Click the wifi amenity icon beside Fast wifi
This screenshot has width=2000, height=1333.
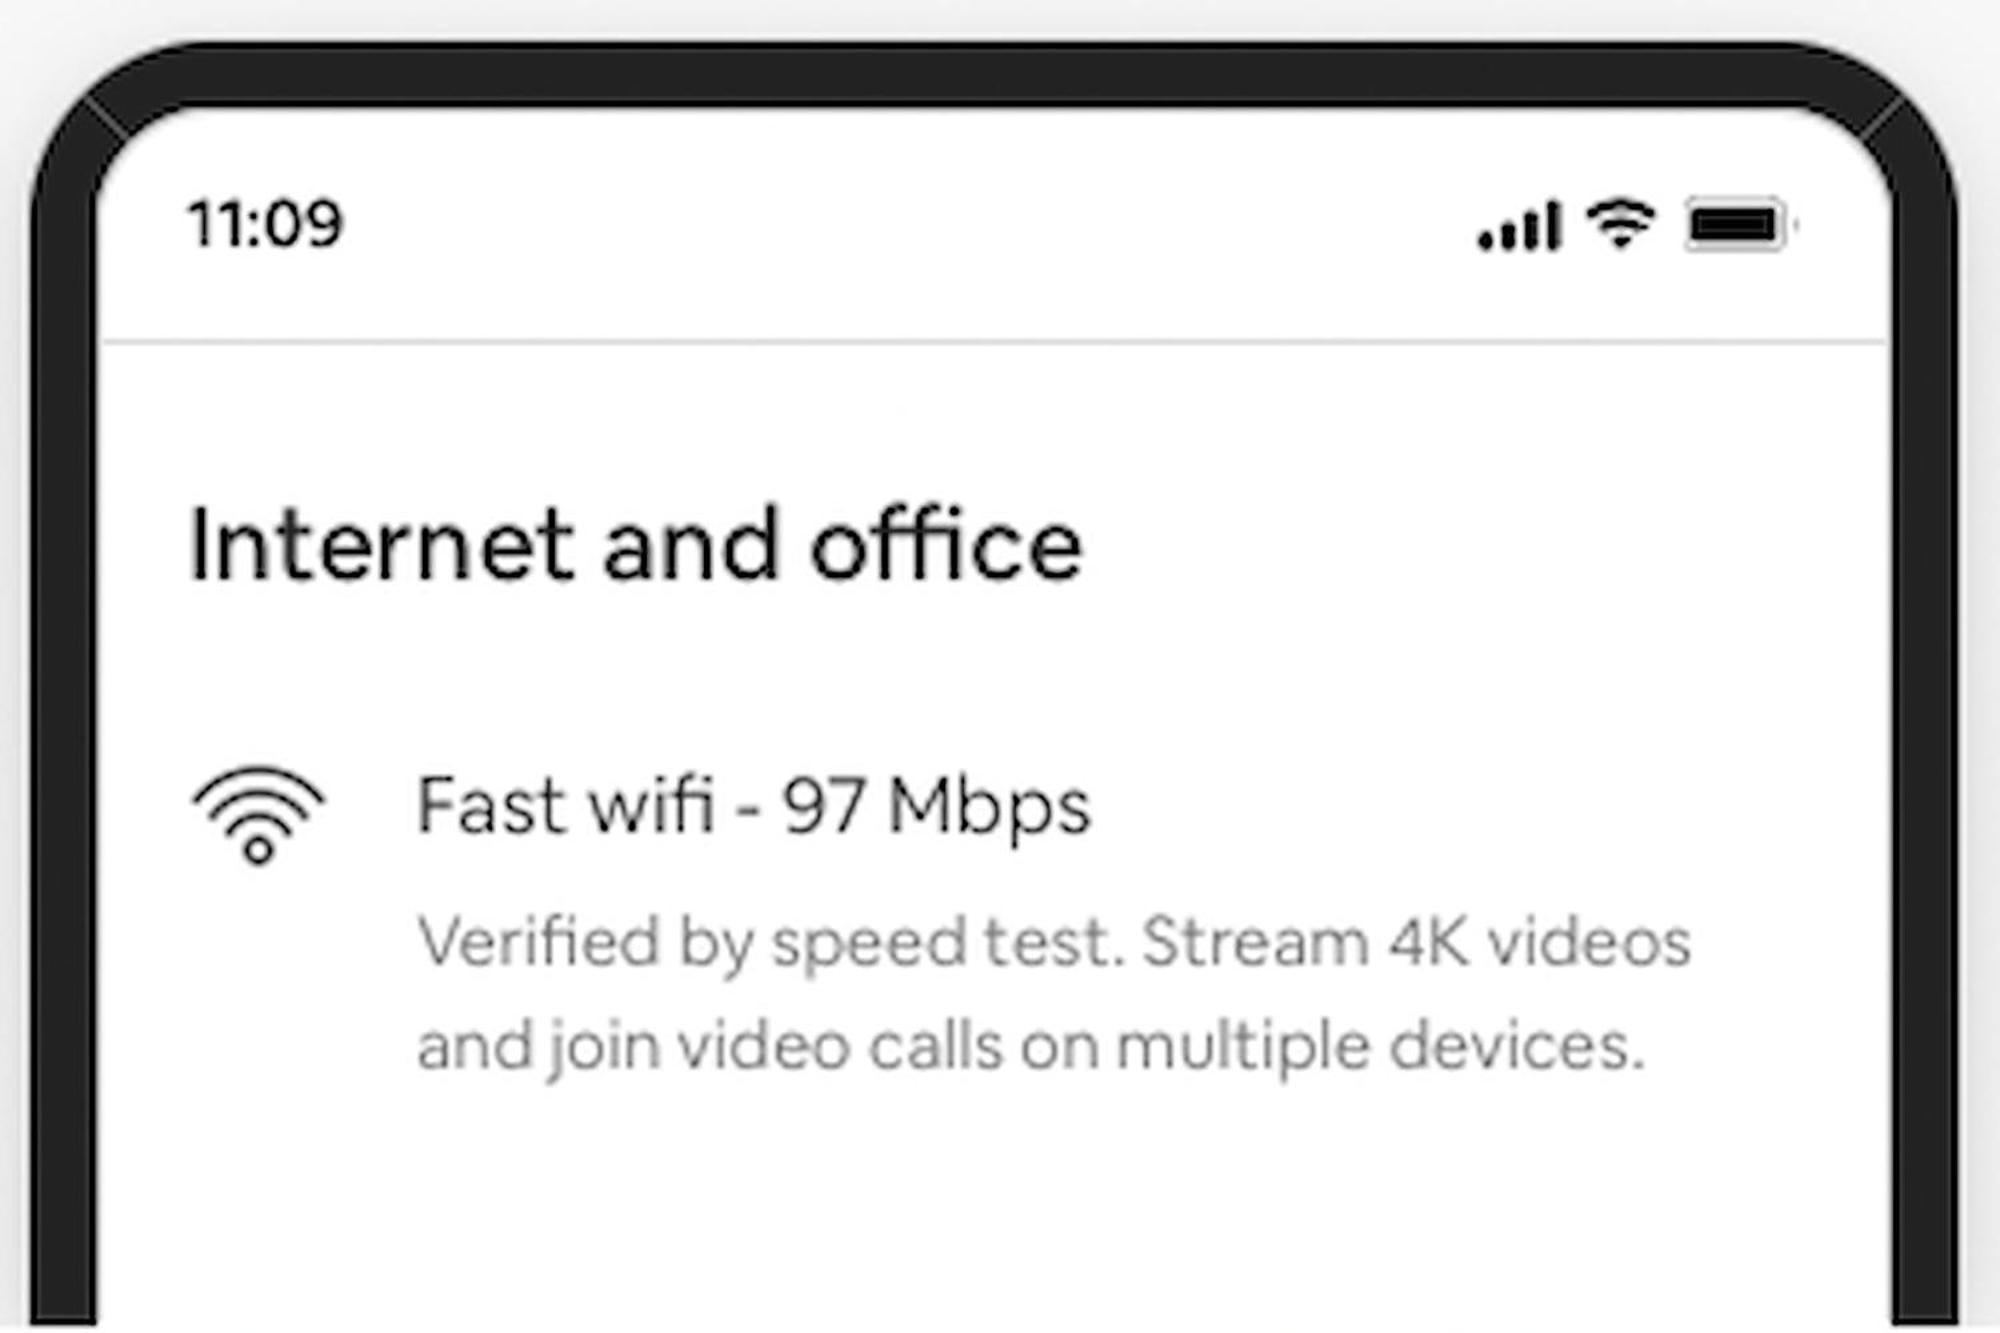259,815
